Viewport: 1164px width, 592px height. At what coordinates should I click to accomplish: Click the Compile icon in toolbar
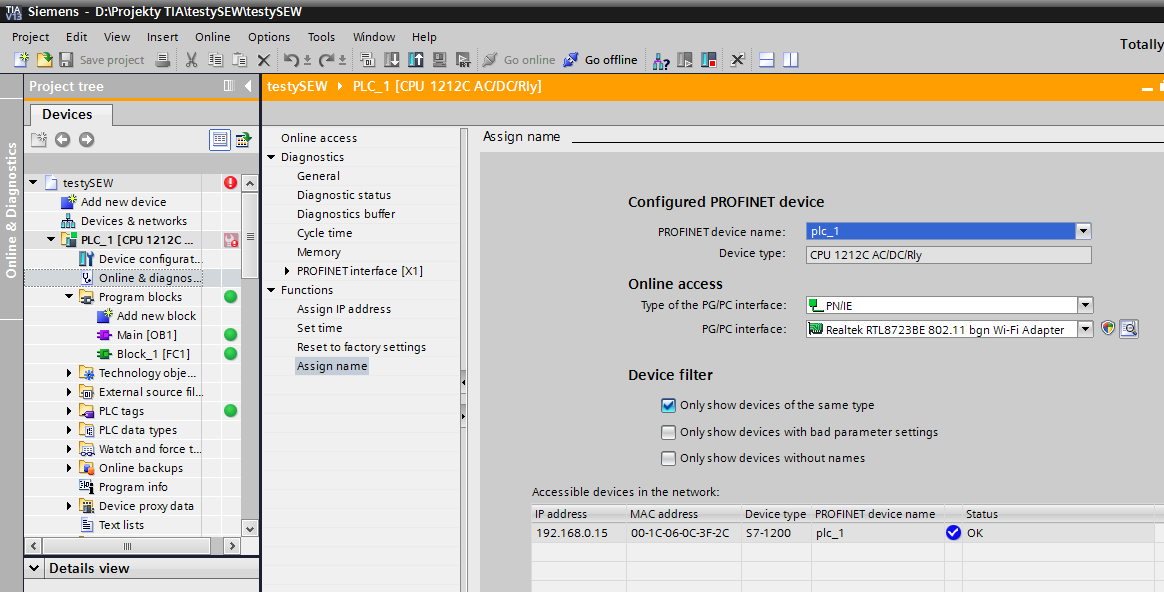pyautogui.click(x=367, y=59)
